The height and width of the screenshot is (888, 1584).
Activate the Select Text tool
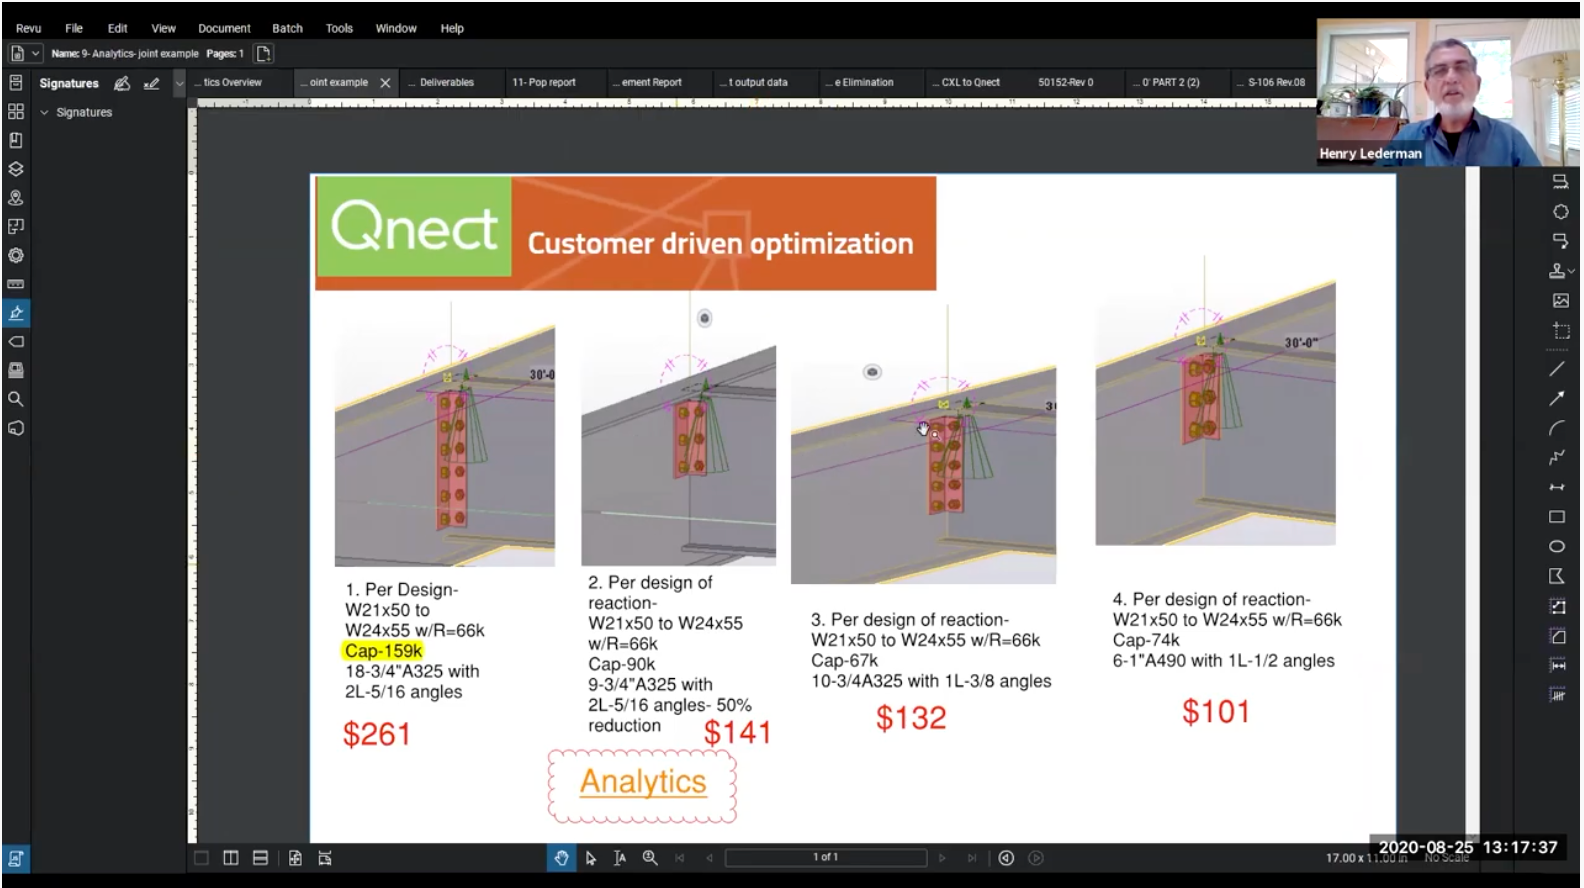(620, 858)
